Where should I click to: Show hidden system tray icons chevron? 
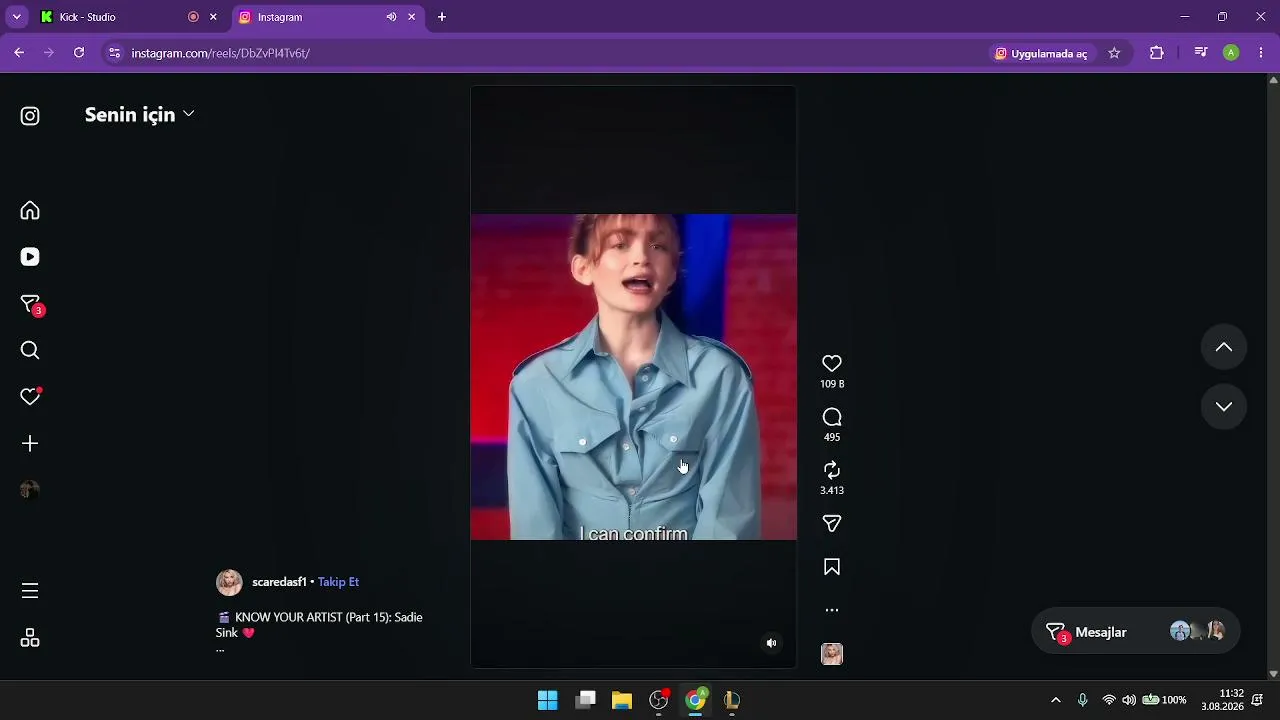(1055, 700)
